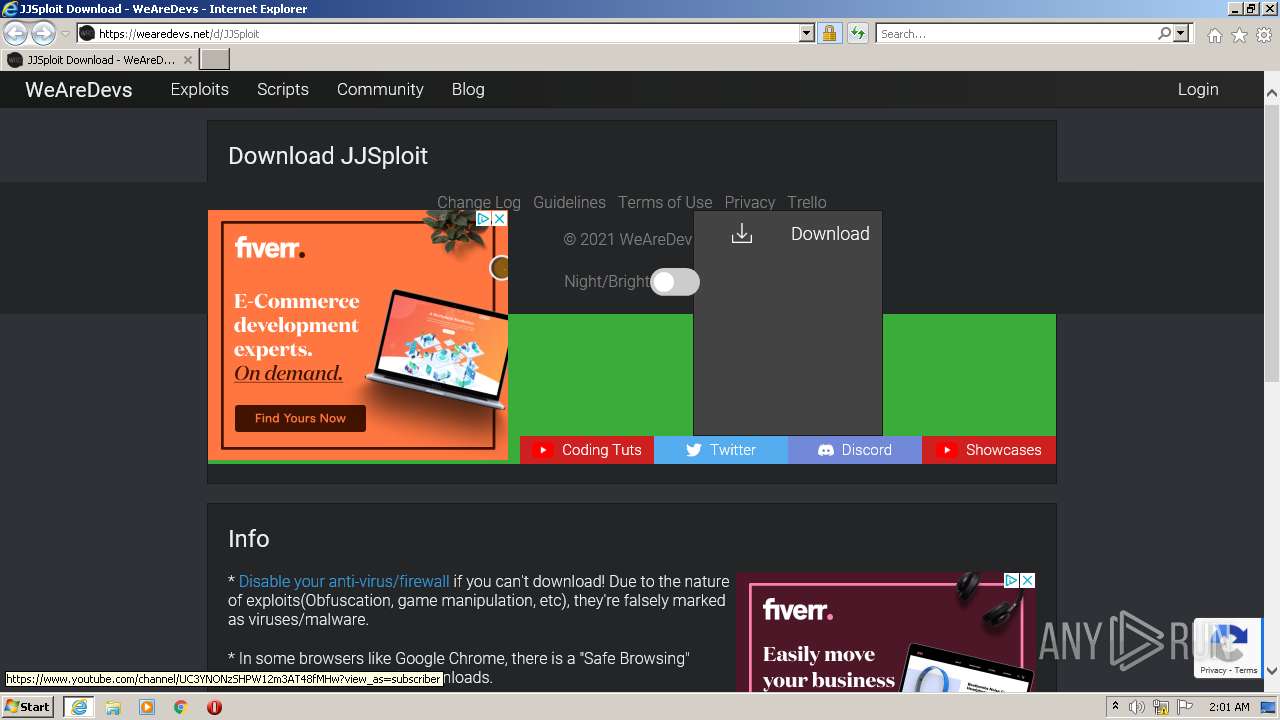Click the Showcases button
This screenshot has height=720, width=1280.
(x=989, y=450)
